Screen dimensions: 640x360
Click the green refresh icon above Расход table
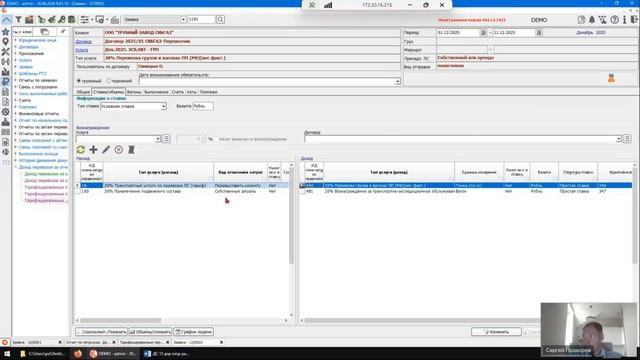pyautogui.click(x=81, y=150)
